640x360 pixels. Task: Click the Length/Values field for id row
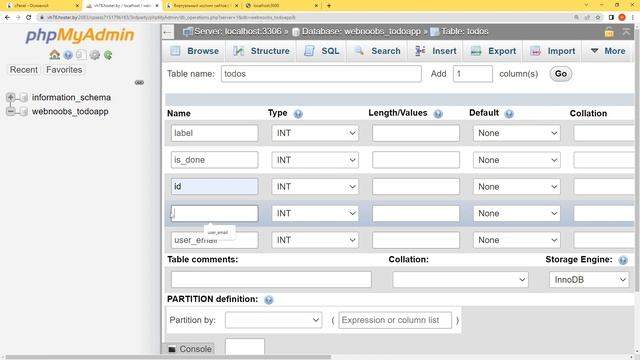pyautogui.click(x=416, y=187)
